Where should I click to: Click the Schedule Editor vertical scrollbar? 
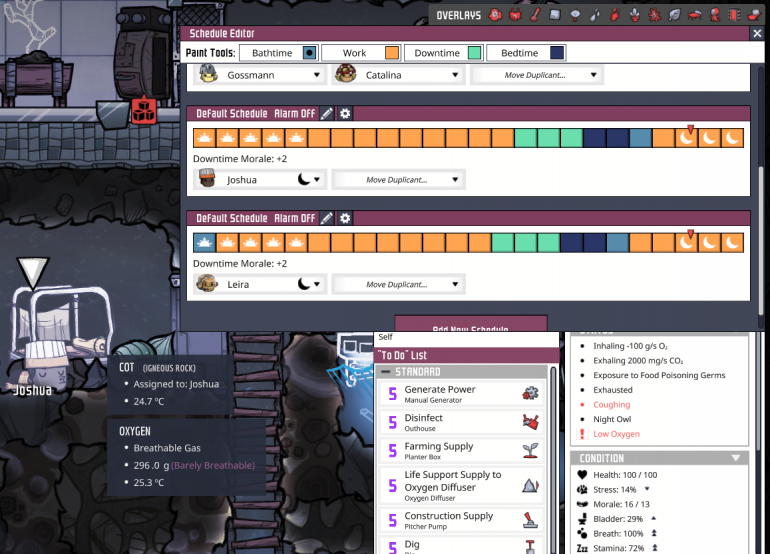tap(761, 241)
